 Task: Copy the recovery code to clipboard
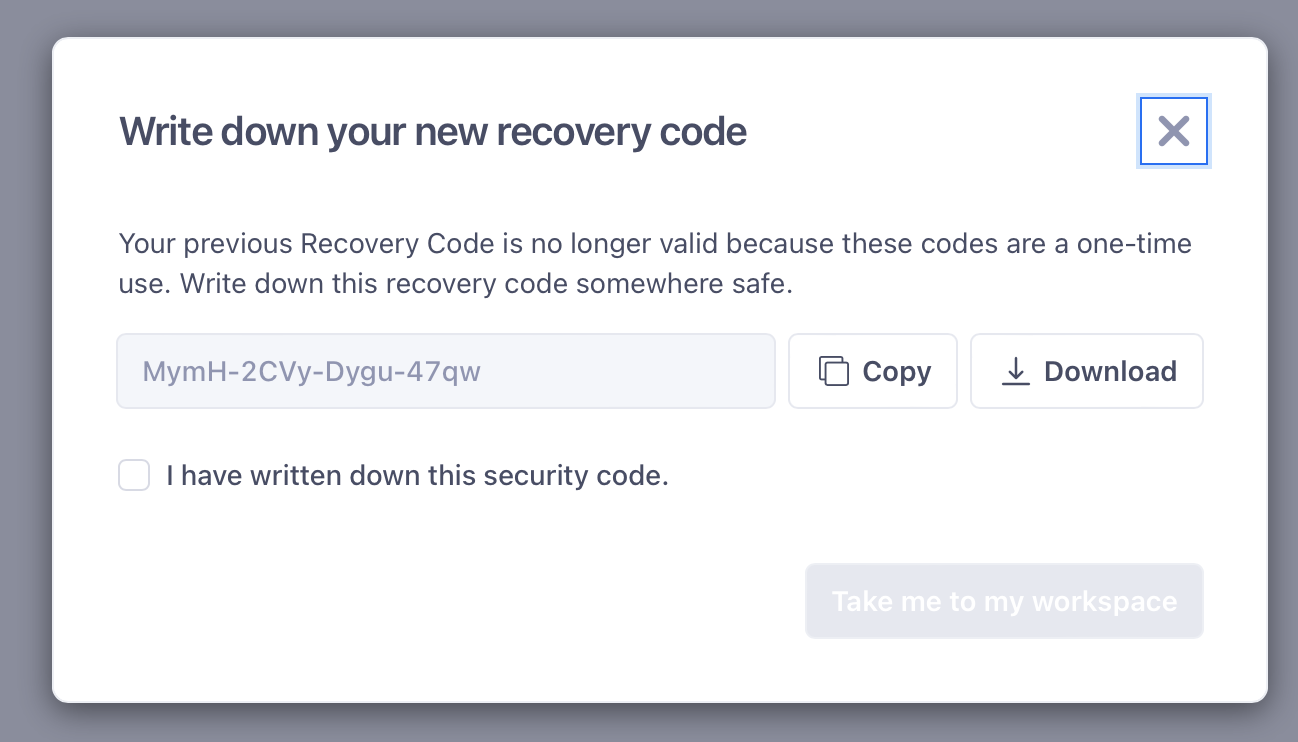click(x=873, y=371)
